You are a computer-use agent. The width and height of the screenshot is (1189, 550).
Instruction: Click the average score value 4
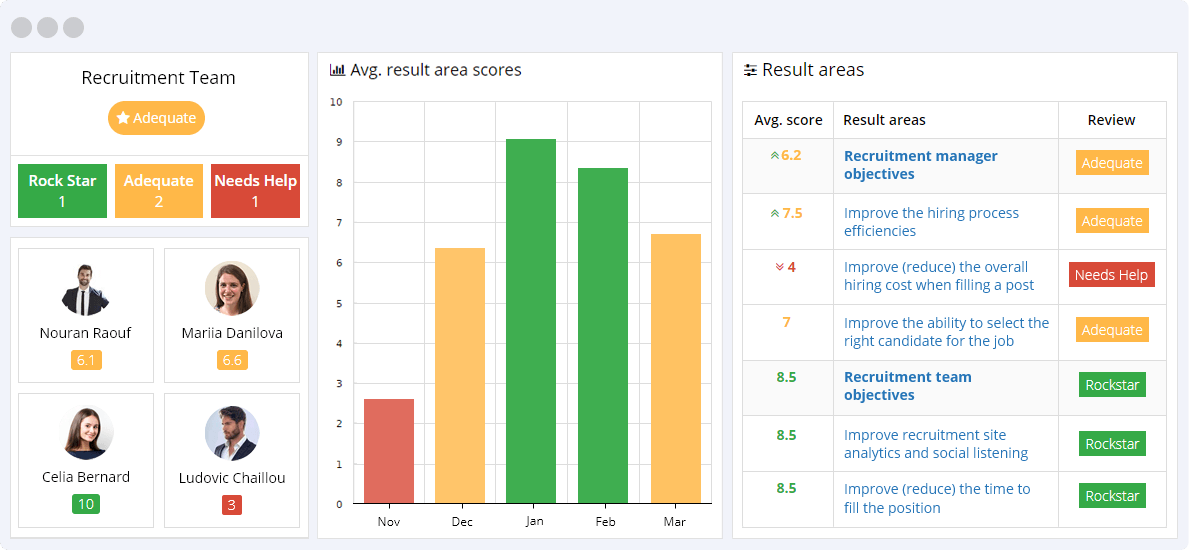pyautogui.click(x=792, y=268)
